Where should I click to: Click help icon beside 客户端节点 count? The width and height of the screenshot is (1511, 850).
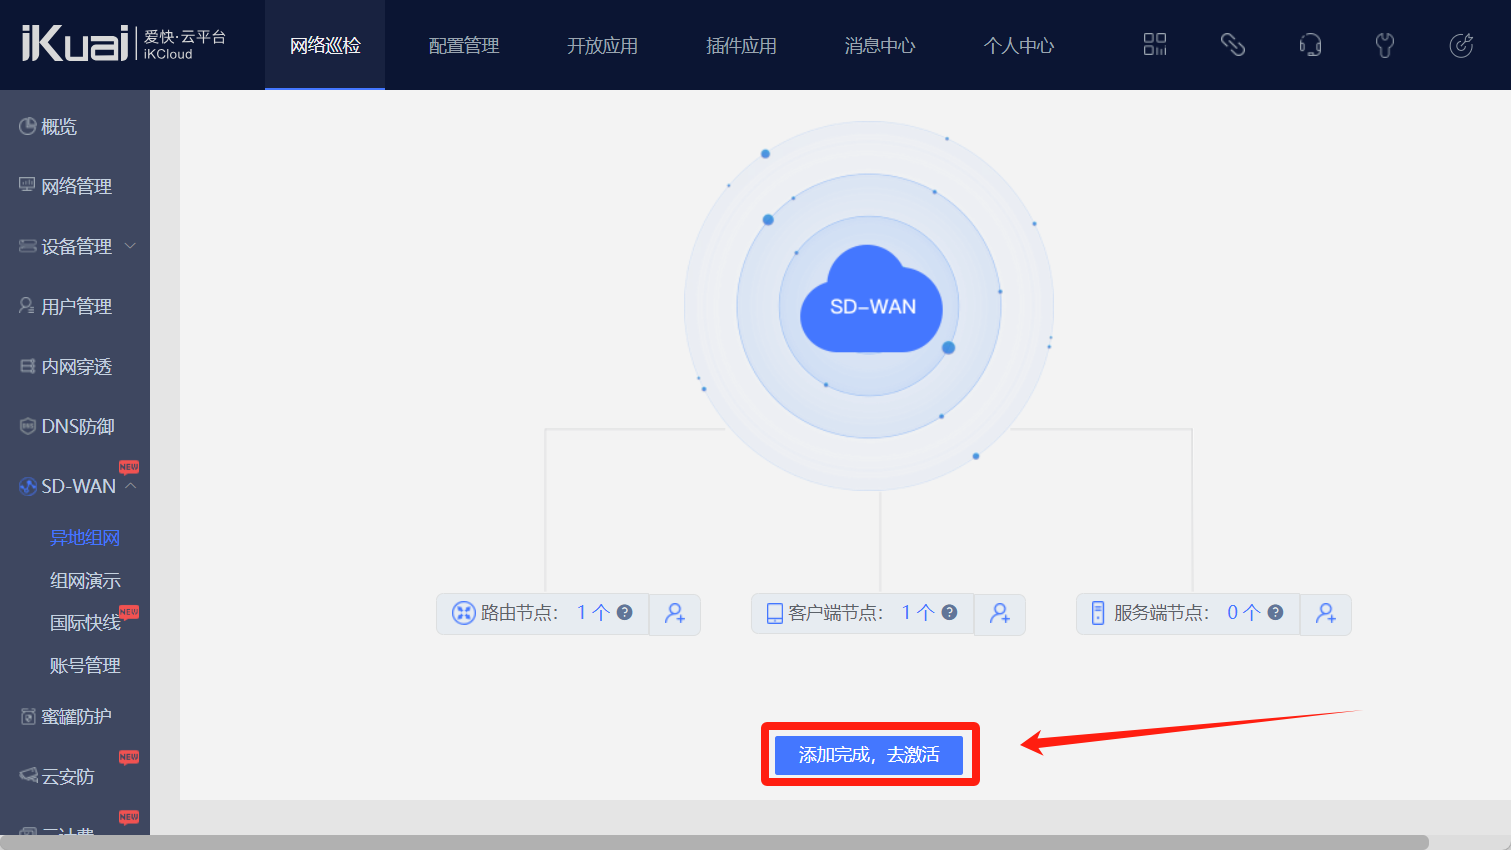coord(950,613)
